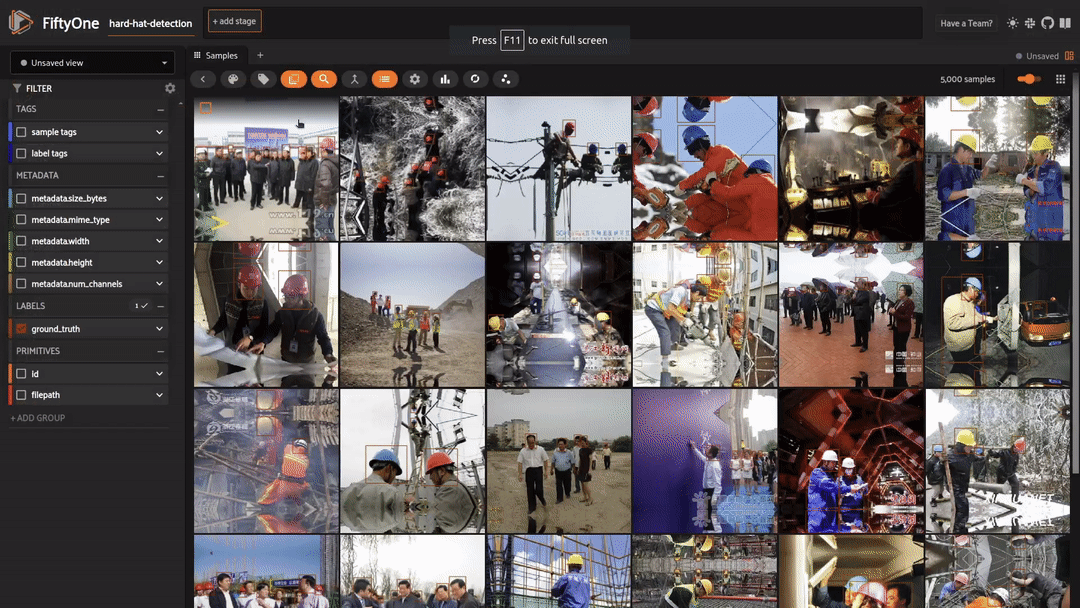This screenshot has height=608, width=1080.
Task: Check the label tags checkbox
Action: pos(21,153)
